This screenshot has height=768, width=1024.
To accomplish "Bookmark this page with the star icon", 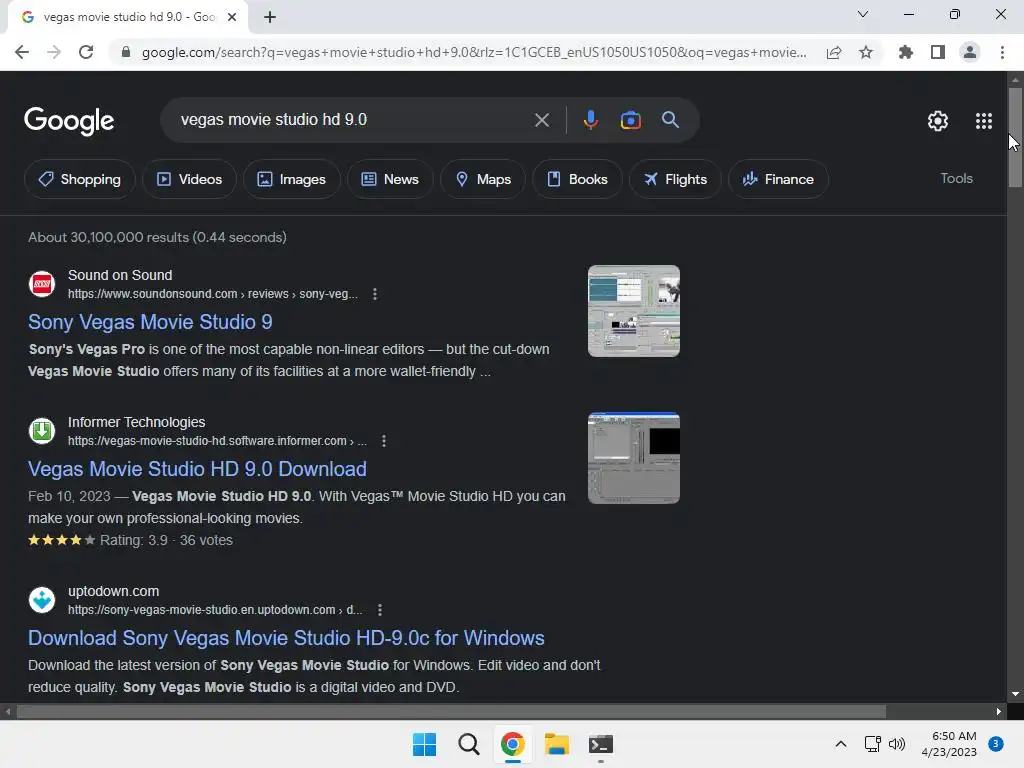I will 866,52.
